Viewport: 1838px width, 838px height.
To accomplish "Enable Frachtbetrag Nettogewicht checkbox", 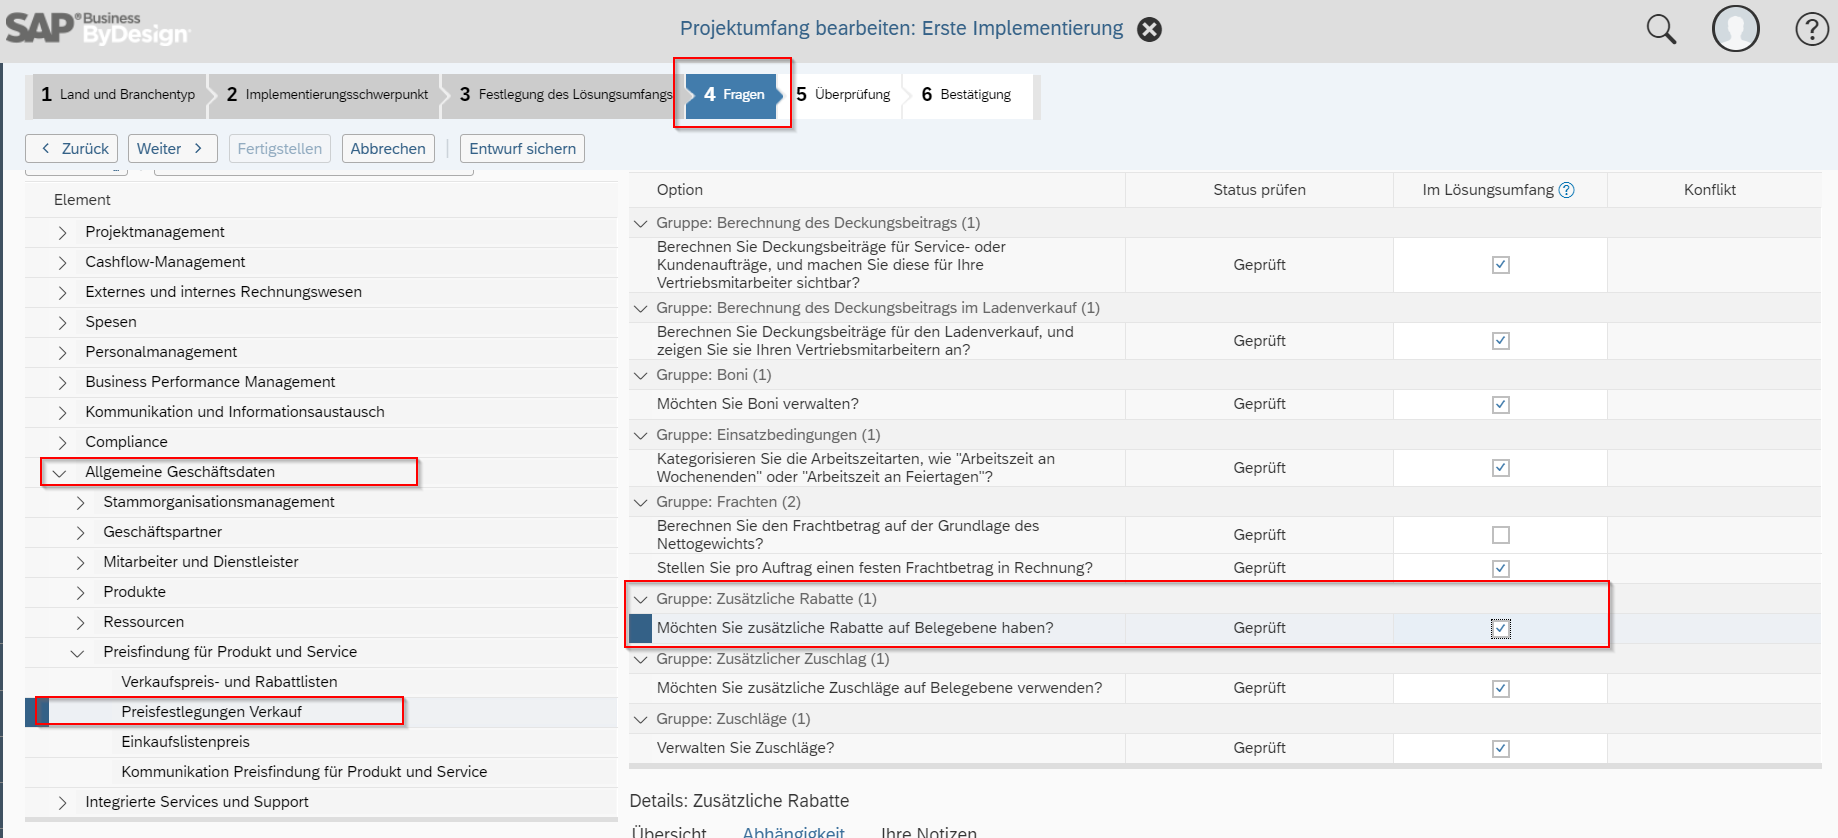I will coord(1500,535).
